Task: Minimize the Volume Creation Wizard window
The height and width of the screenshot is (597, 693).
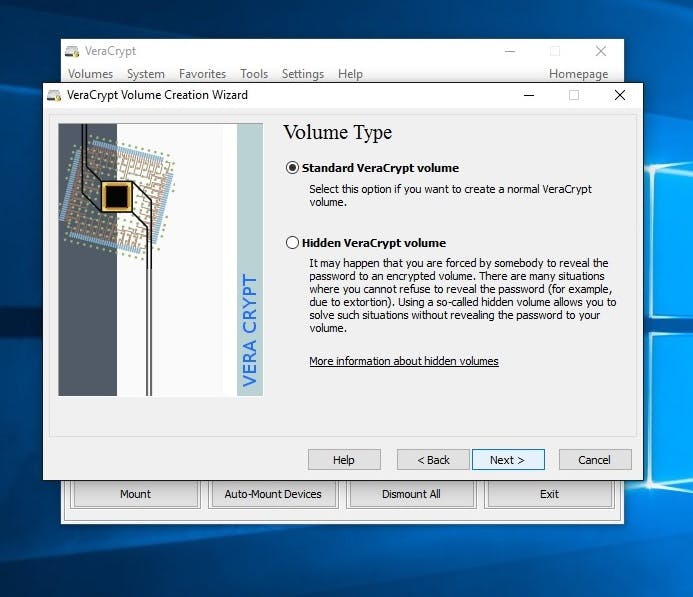Action: click(529, 95)
